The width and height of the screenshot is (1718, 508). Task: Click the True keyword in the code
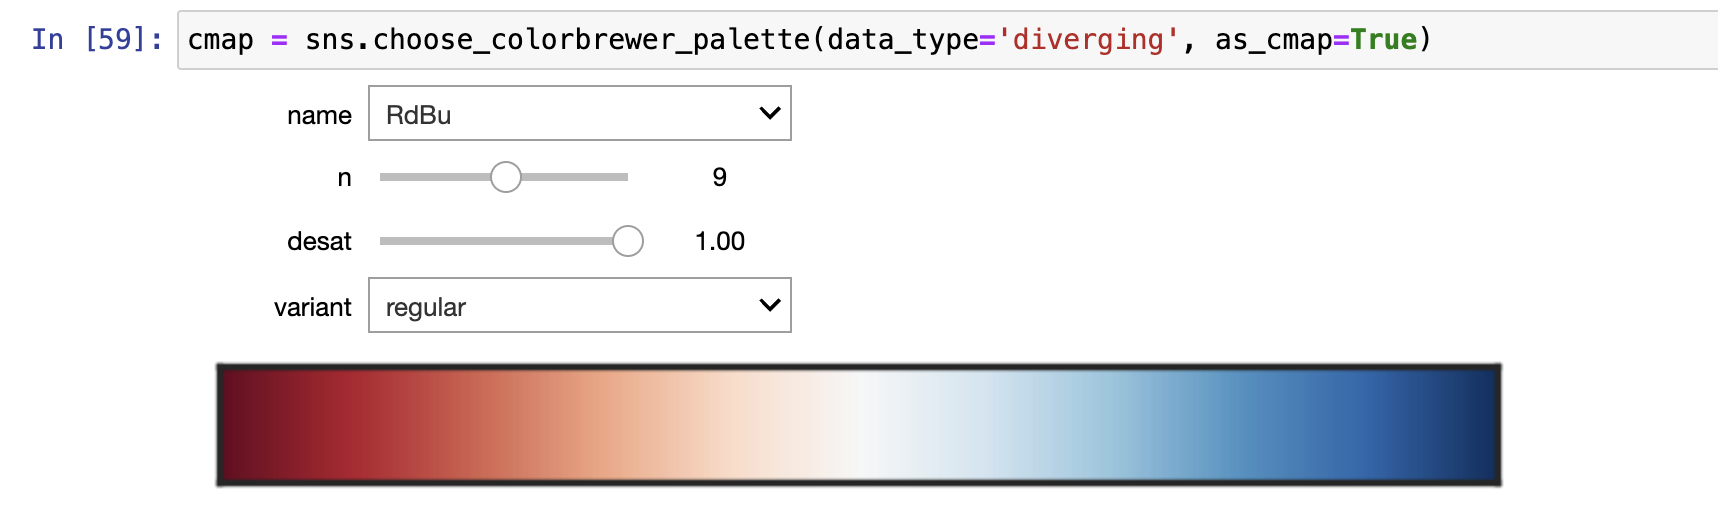pos(1384,40)
